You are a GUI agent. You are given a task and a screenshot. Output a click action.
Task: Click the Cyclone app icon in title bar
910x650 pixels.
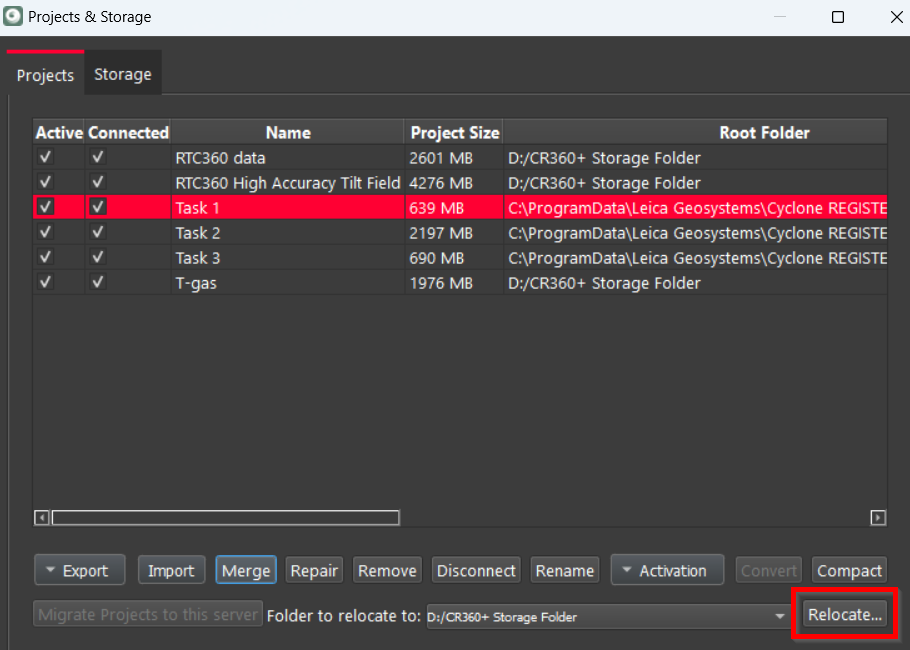pyautogui.click(x=14, y=17)
